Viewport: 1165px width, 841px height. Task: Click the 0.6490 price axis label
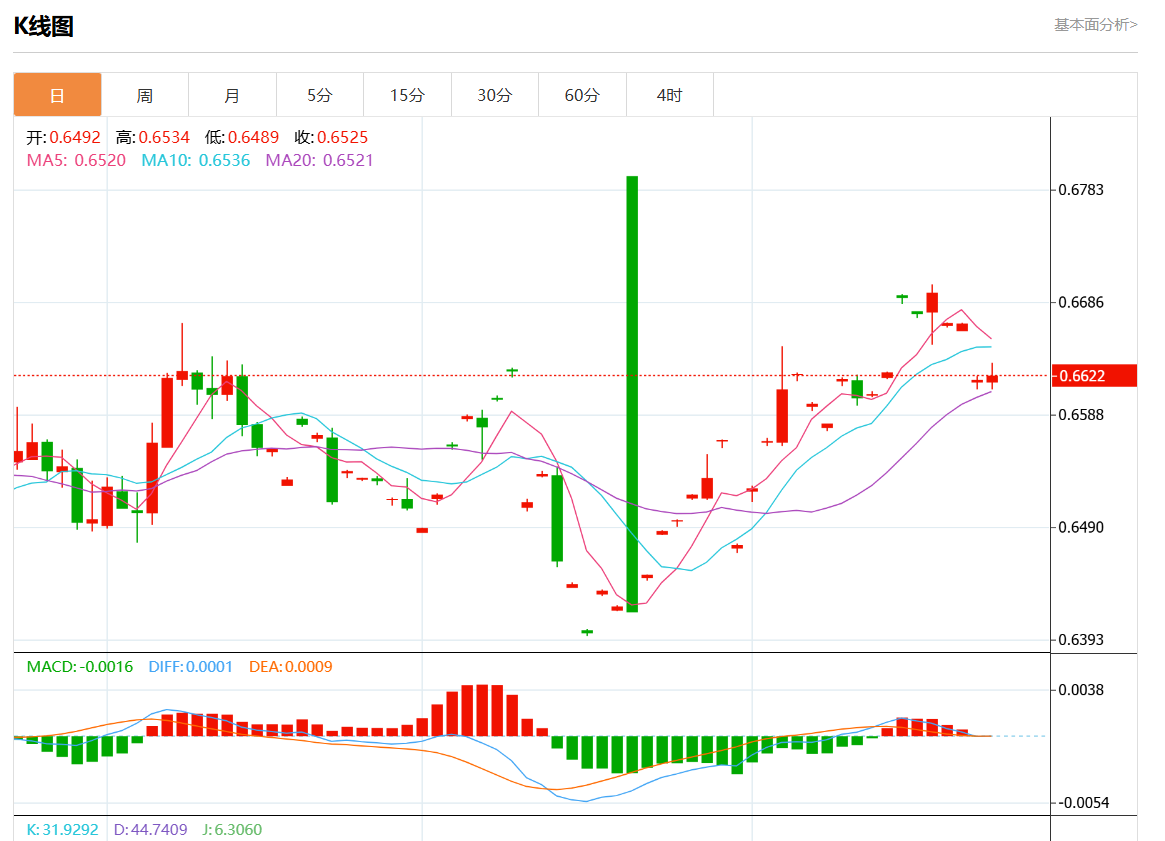tap(1081, 527)
